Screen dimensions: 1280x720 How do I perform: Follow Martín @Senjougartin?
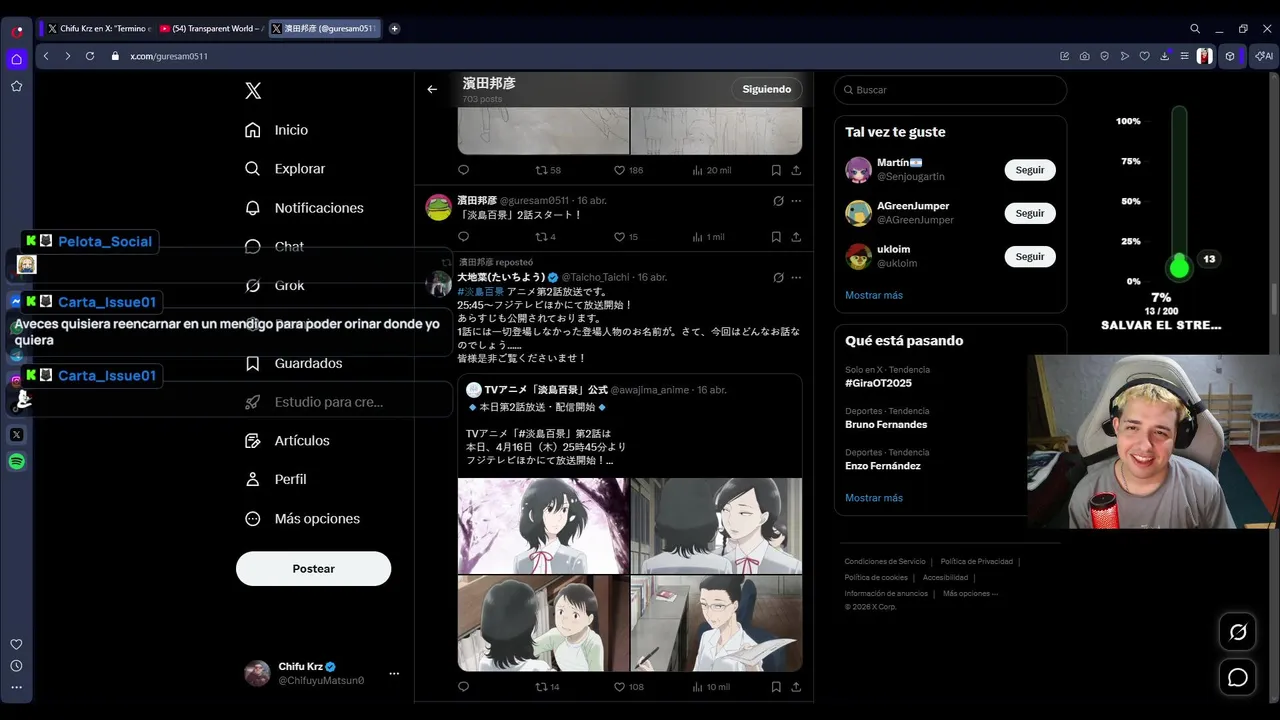point(1030,170)
